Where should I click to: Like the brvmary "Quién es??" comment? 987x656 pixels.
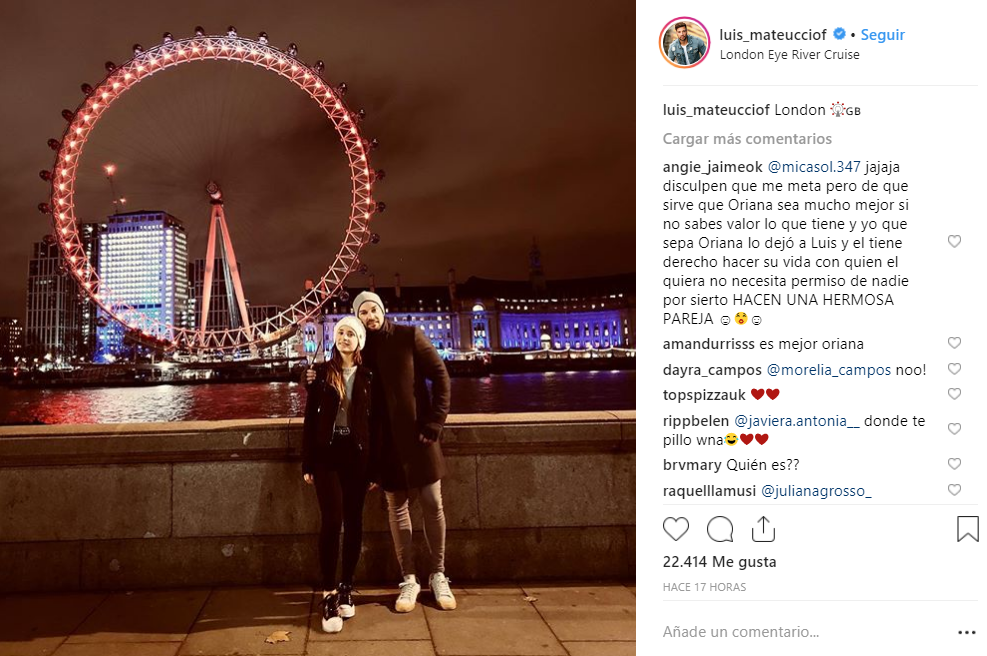954,463
